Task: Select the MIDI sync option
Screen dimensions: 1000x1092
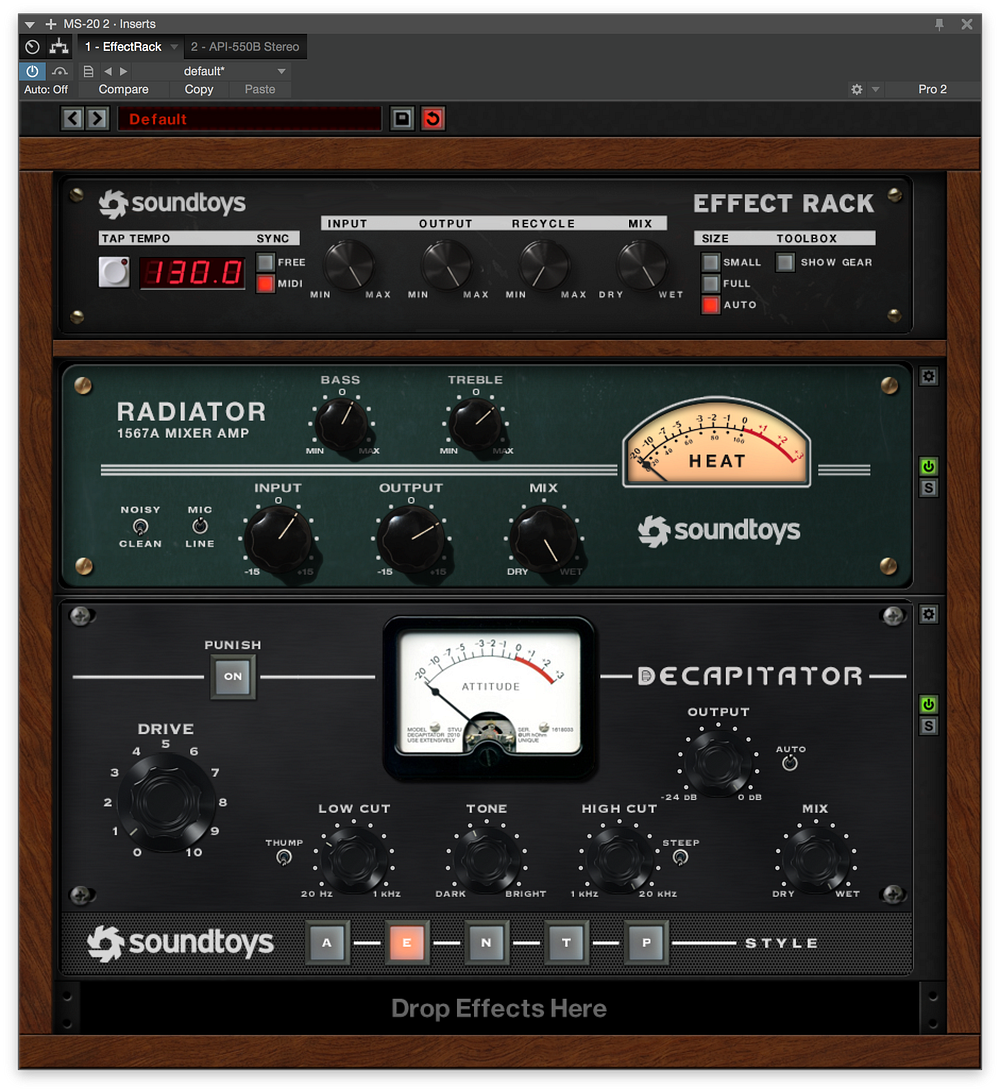Action: point(265,283)
